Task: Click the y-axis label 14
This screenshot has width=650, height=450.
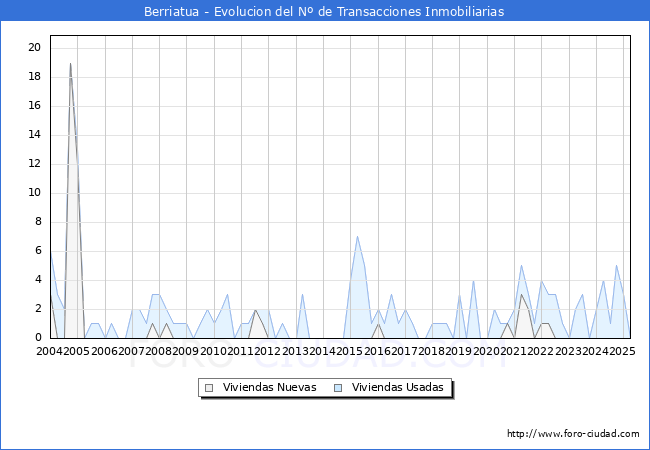Action: 34,135
